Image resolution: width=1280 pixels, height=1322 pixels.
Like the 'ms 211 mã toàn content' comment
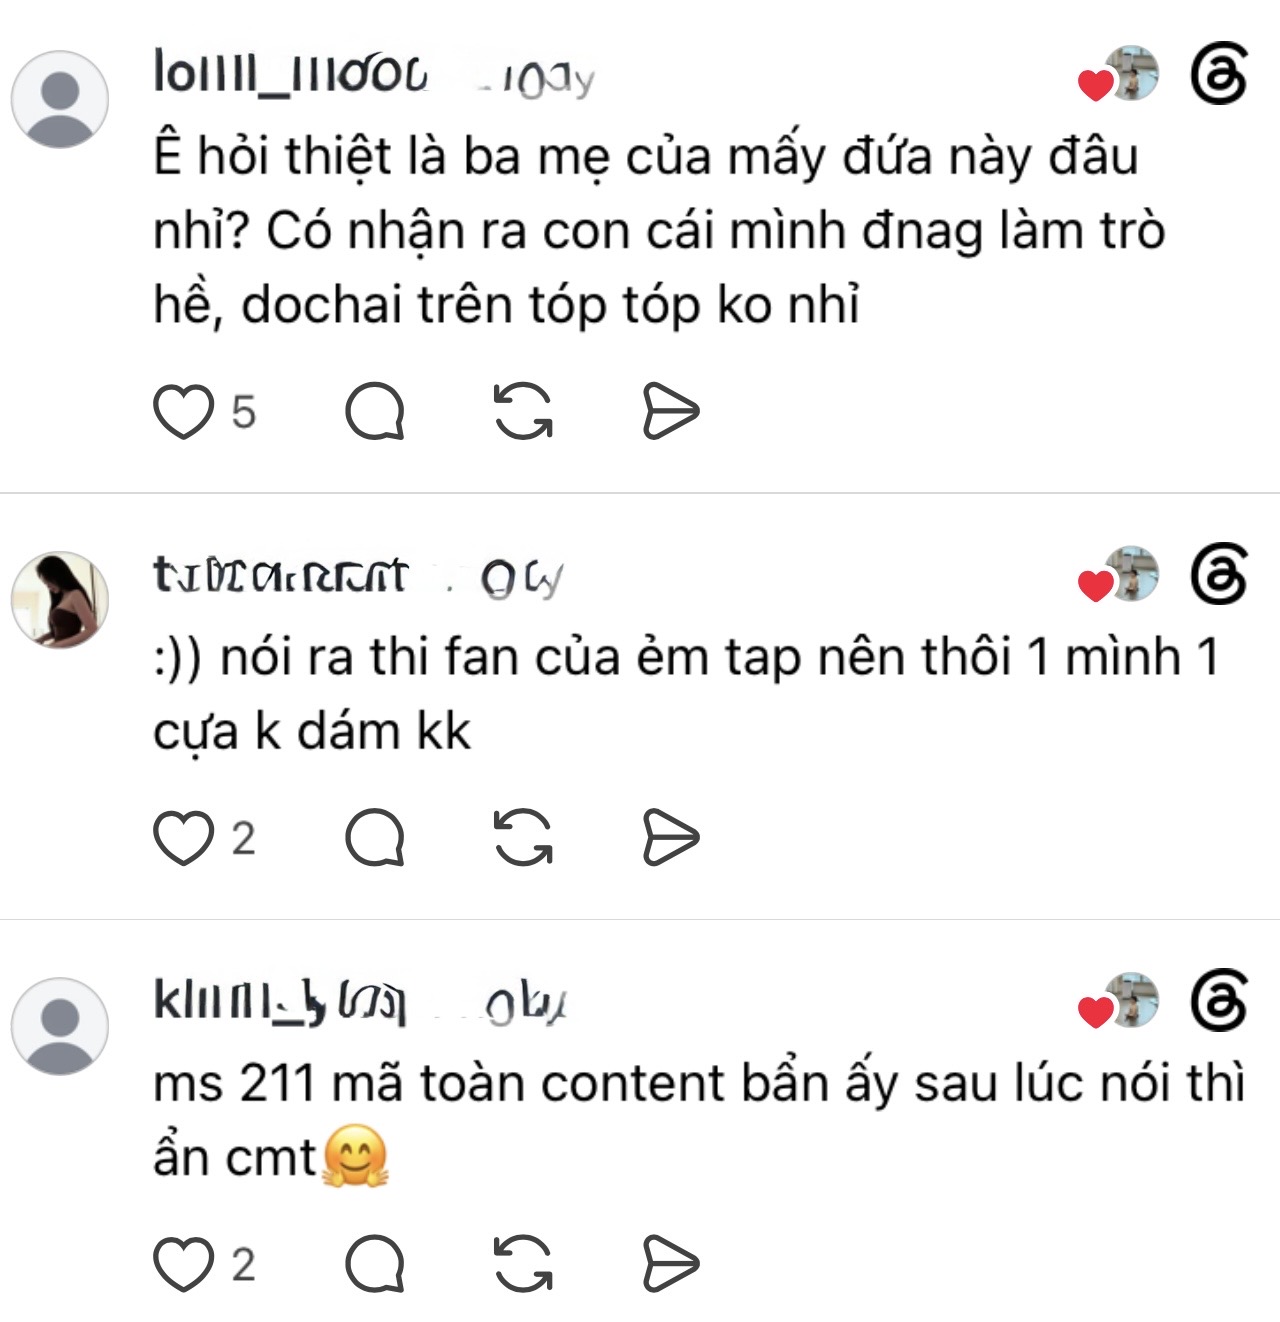(184, 1264)
